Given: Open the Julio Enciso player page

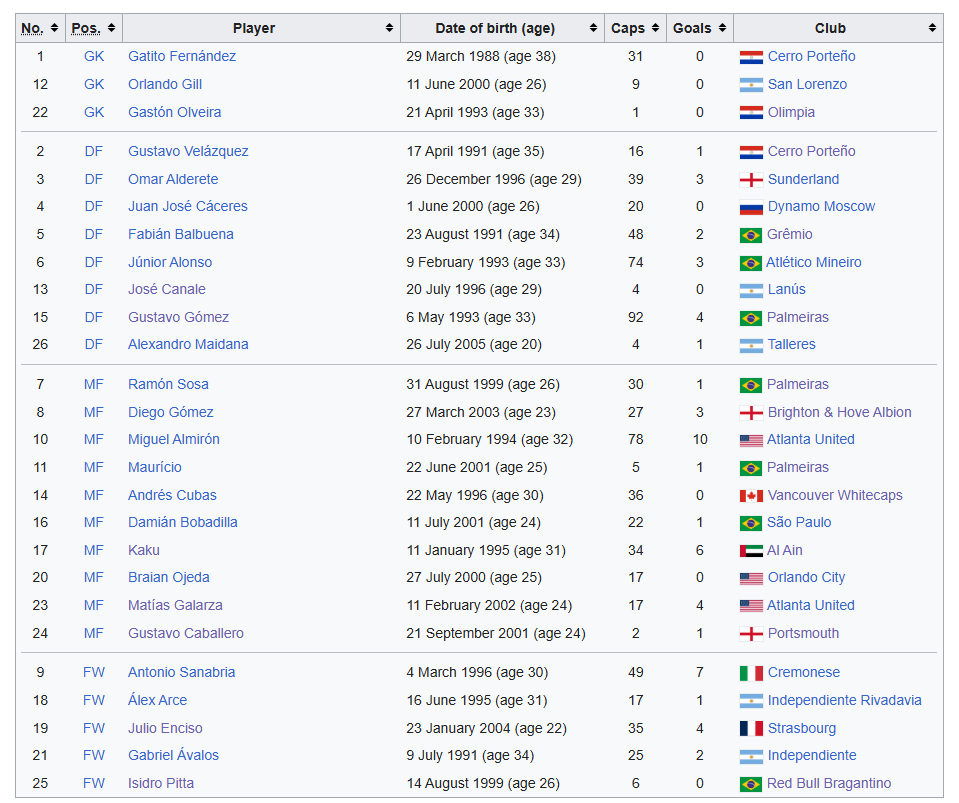Looking at the screenshot, I should [x=165, y=728].
